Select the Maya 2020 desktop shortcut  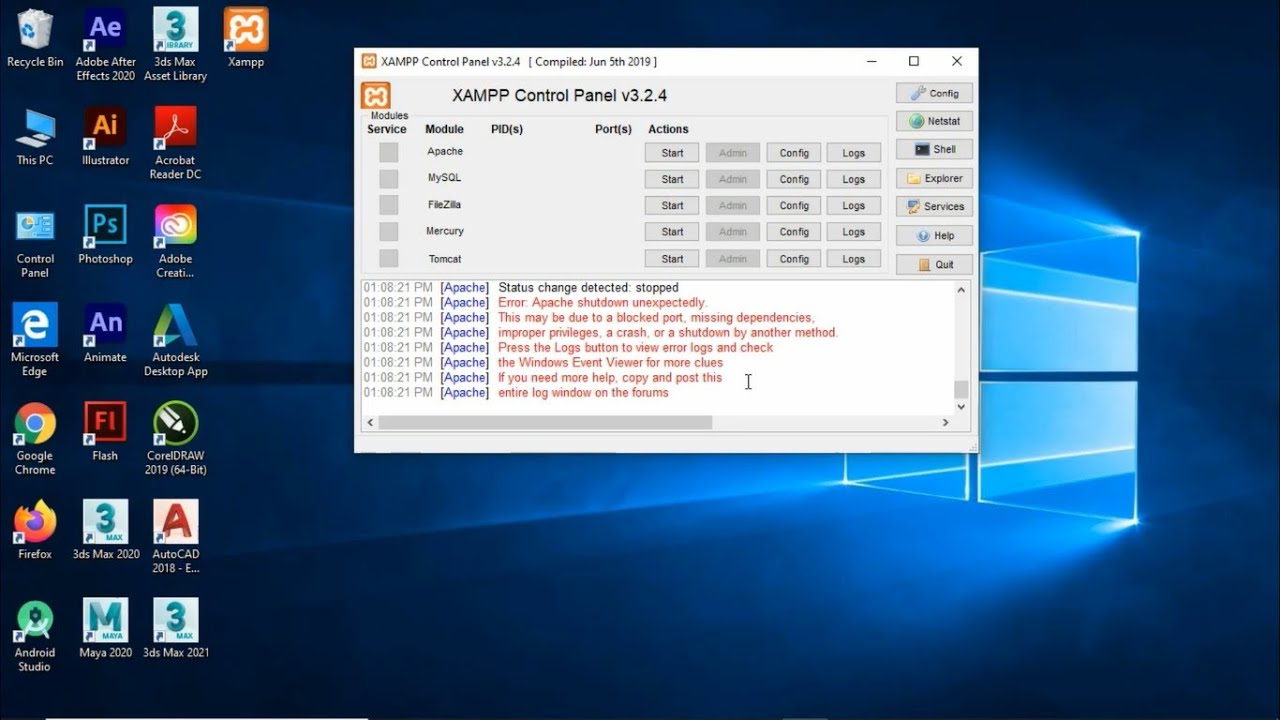click(105, 629)
